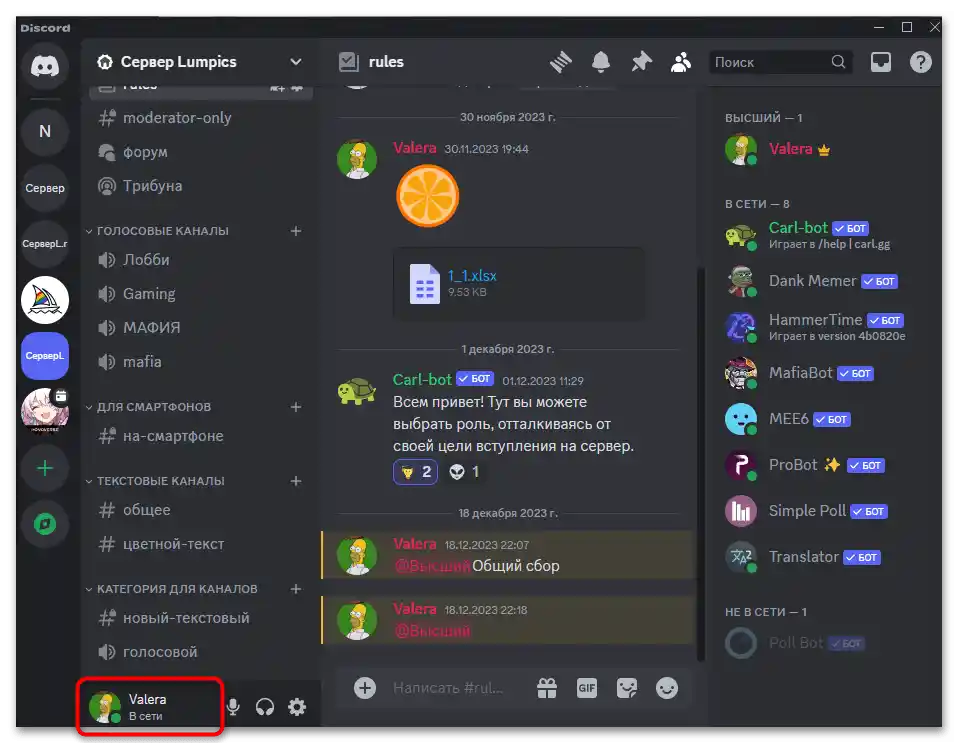Open Carl-bot message author name
Screen dimensions: 958x743
point(422,379)
